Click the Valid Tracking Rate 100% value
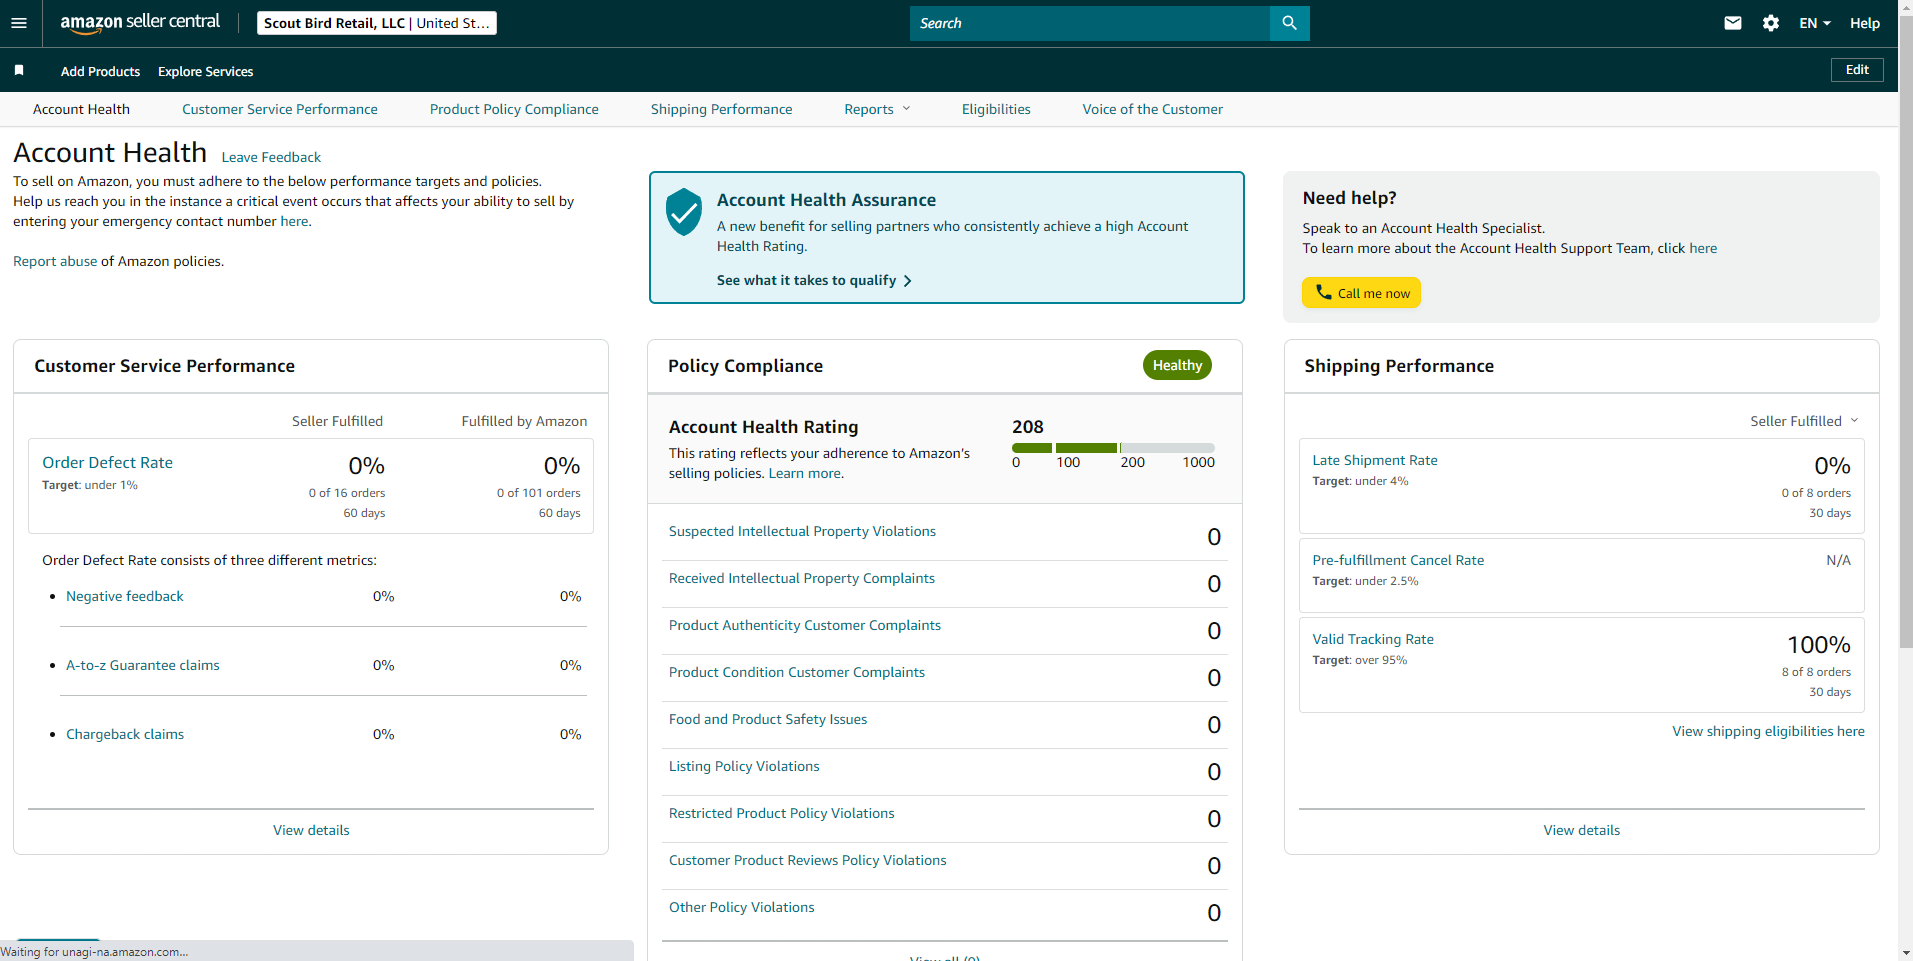 [x=1819, y=645]
